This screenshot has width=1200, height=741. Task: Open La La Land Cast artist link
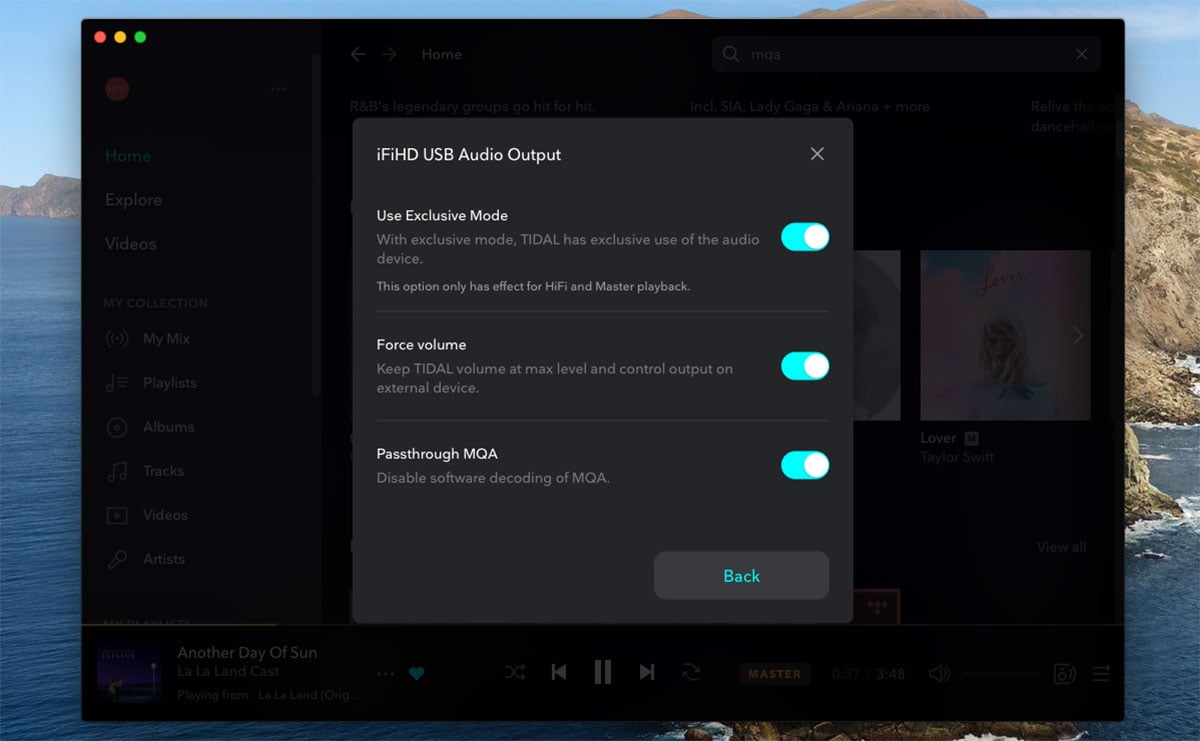(228, 672)
